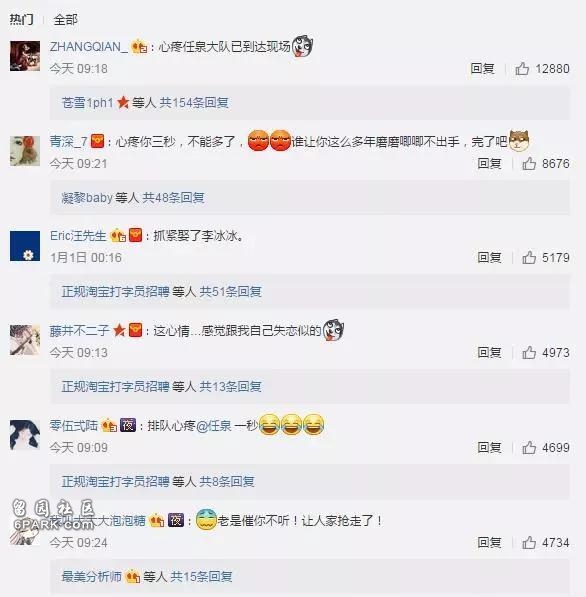Click 回复 on Eric汪先生's comment
Image resolution: width=586 pixels, height=597 pixels.
click(x=489, y=258)
